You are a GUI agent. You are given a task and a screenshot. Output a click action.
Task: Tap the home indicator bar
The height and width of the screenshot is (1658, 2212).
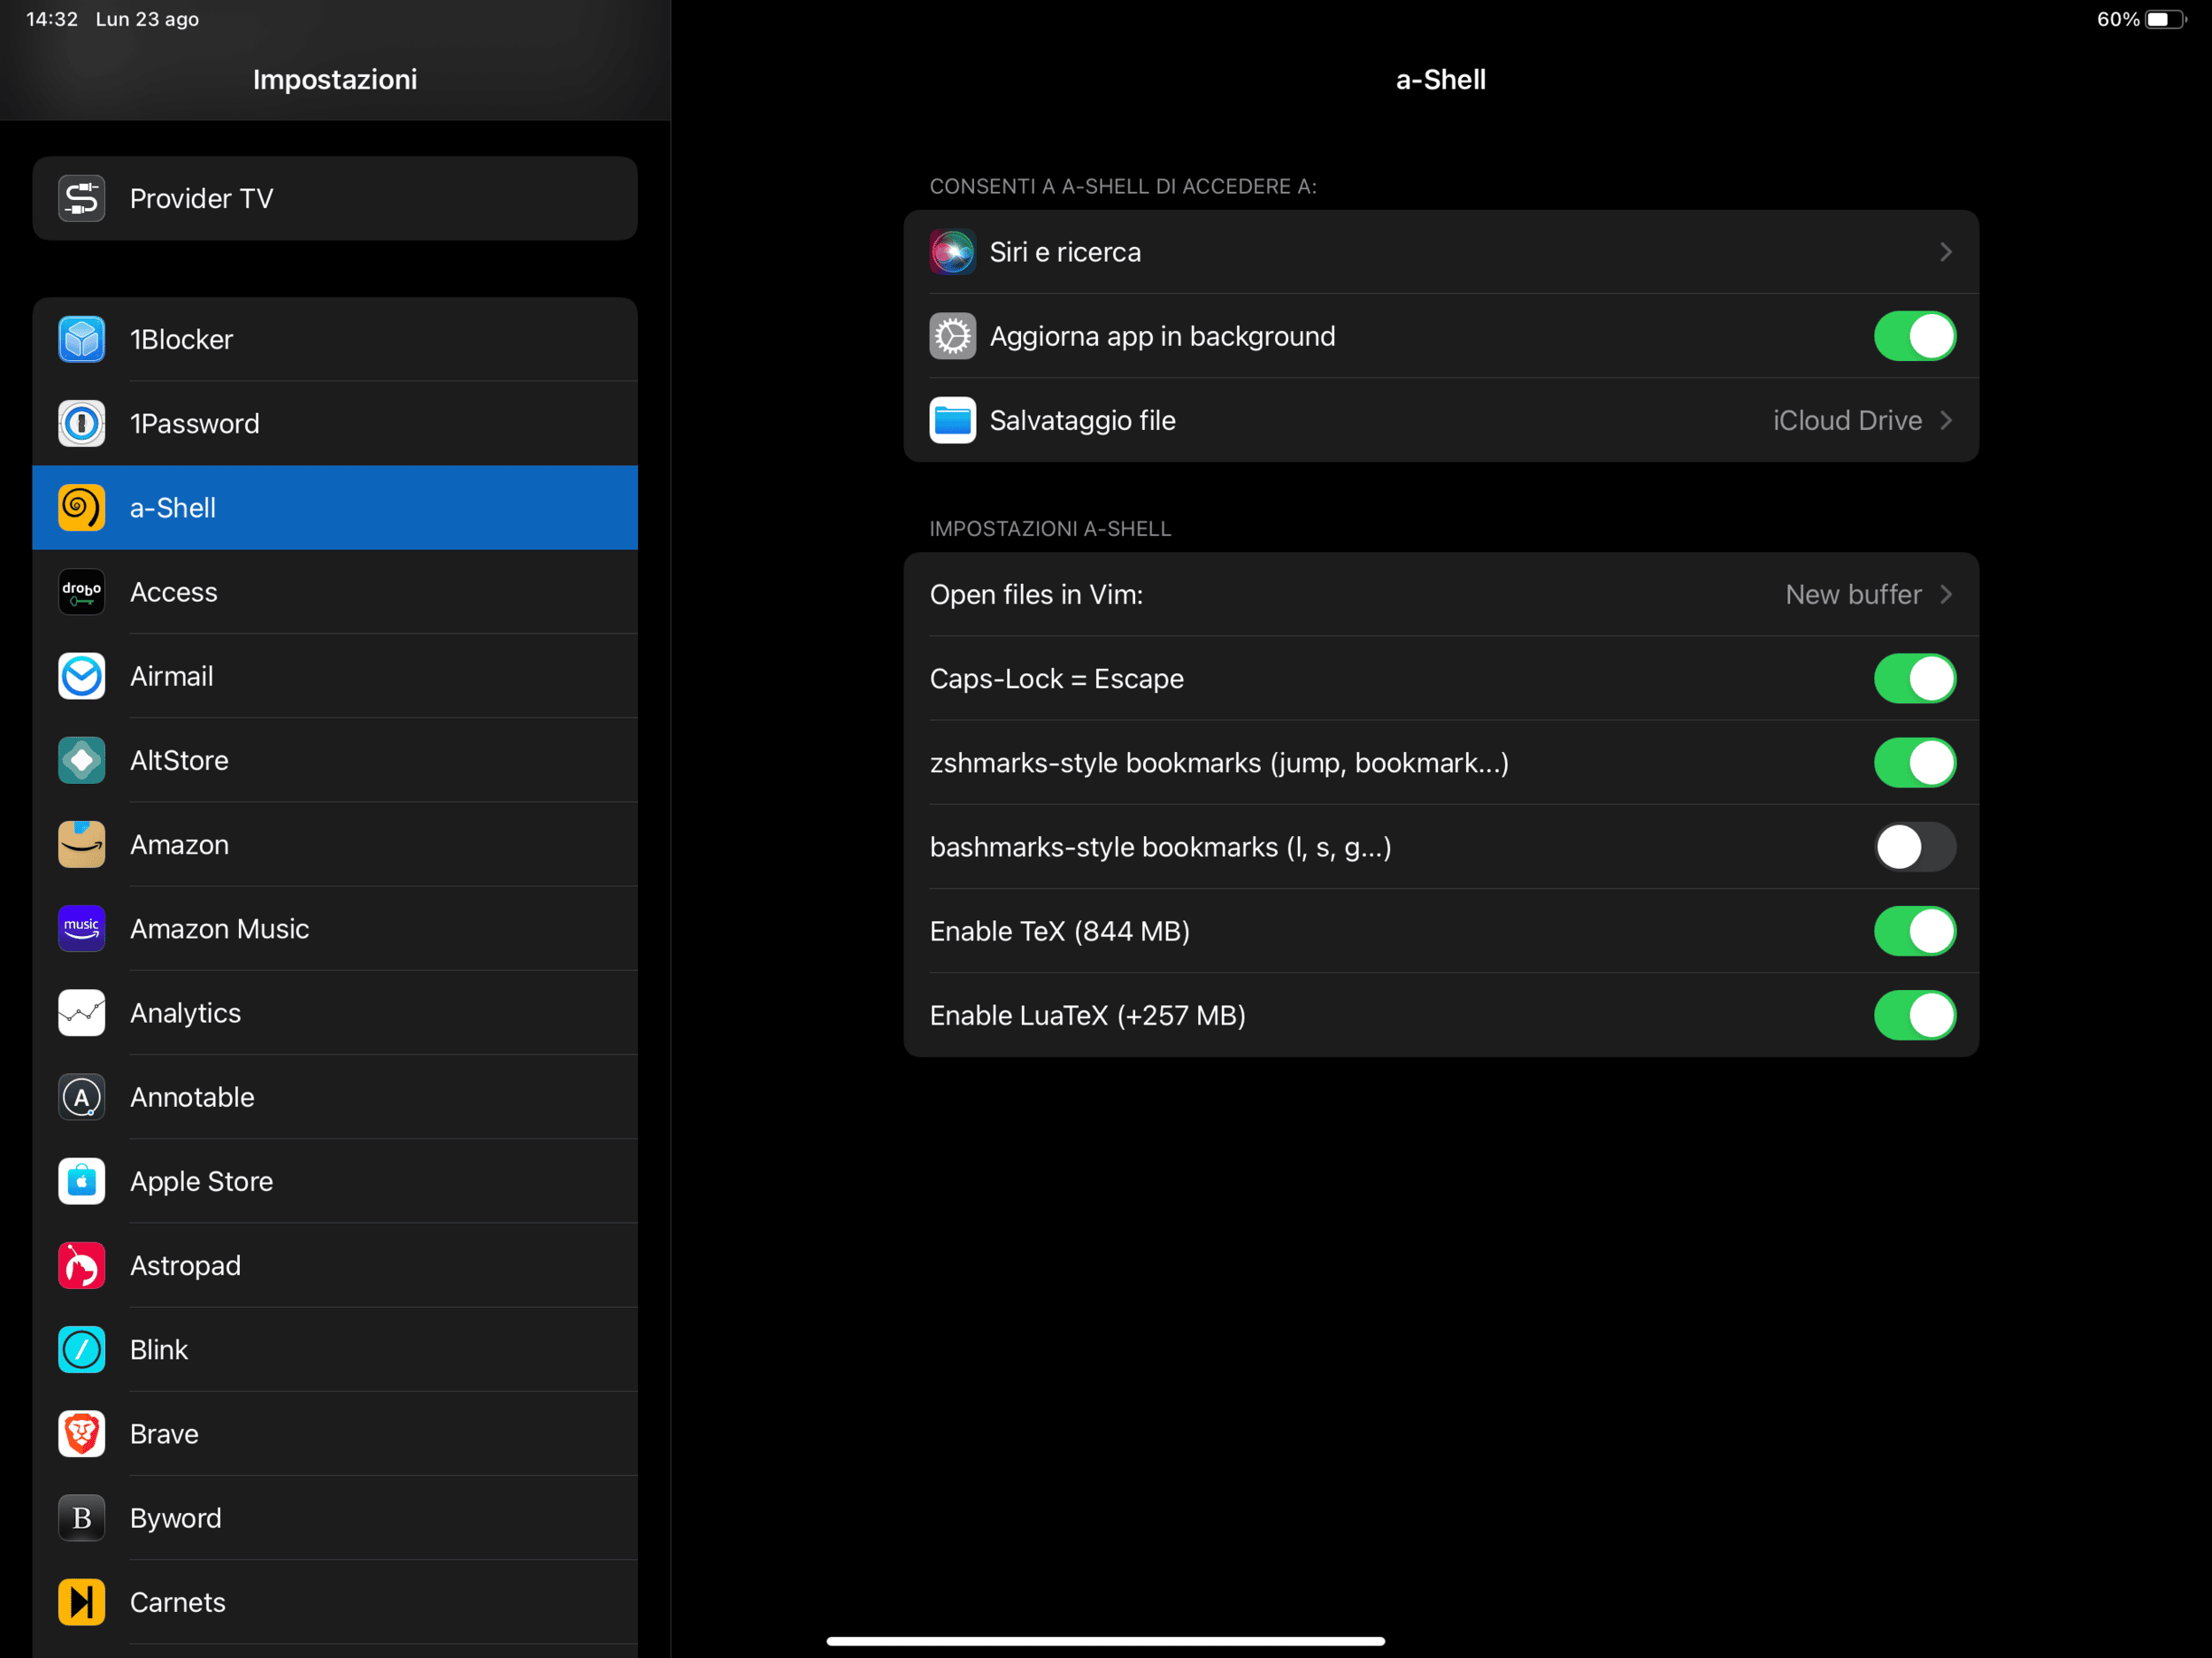(1105, 1641)
